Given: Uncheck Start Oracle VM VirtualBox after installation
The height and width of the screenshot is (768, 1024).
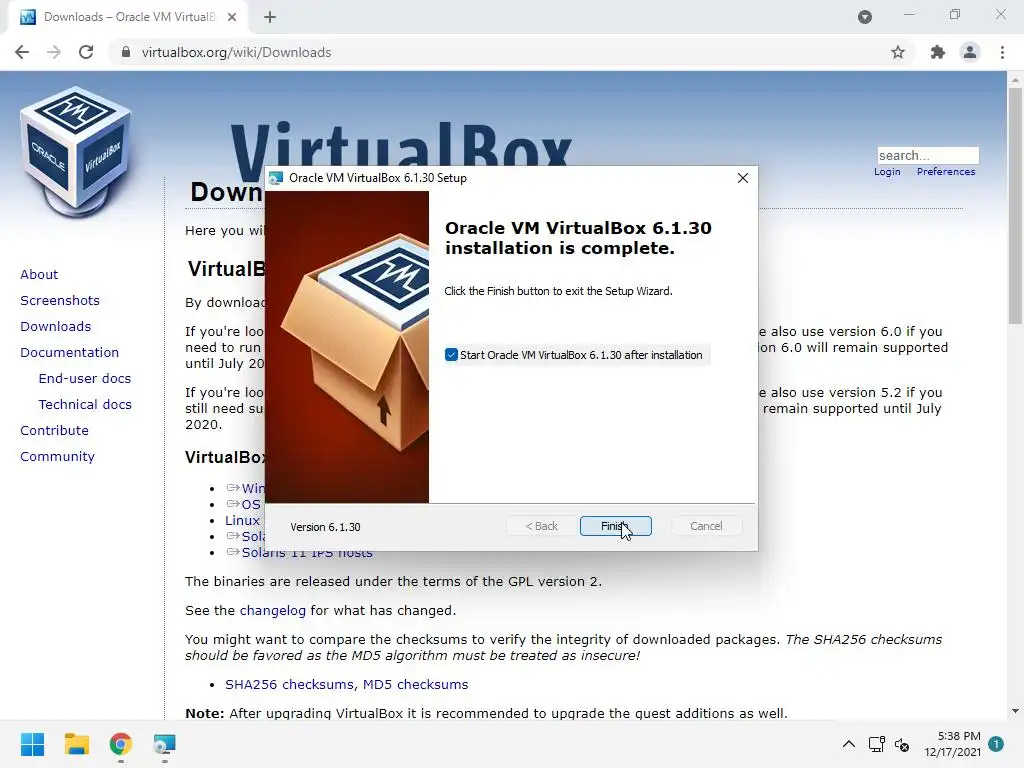Looking at the screenshot, I should 451,355.
